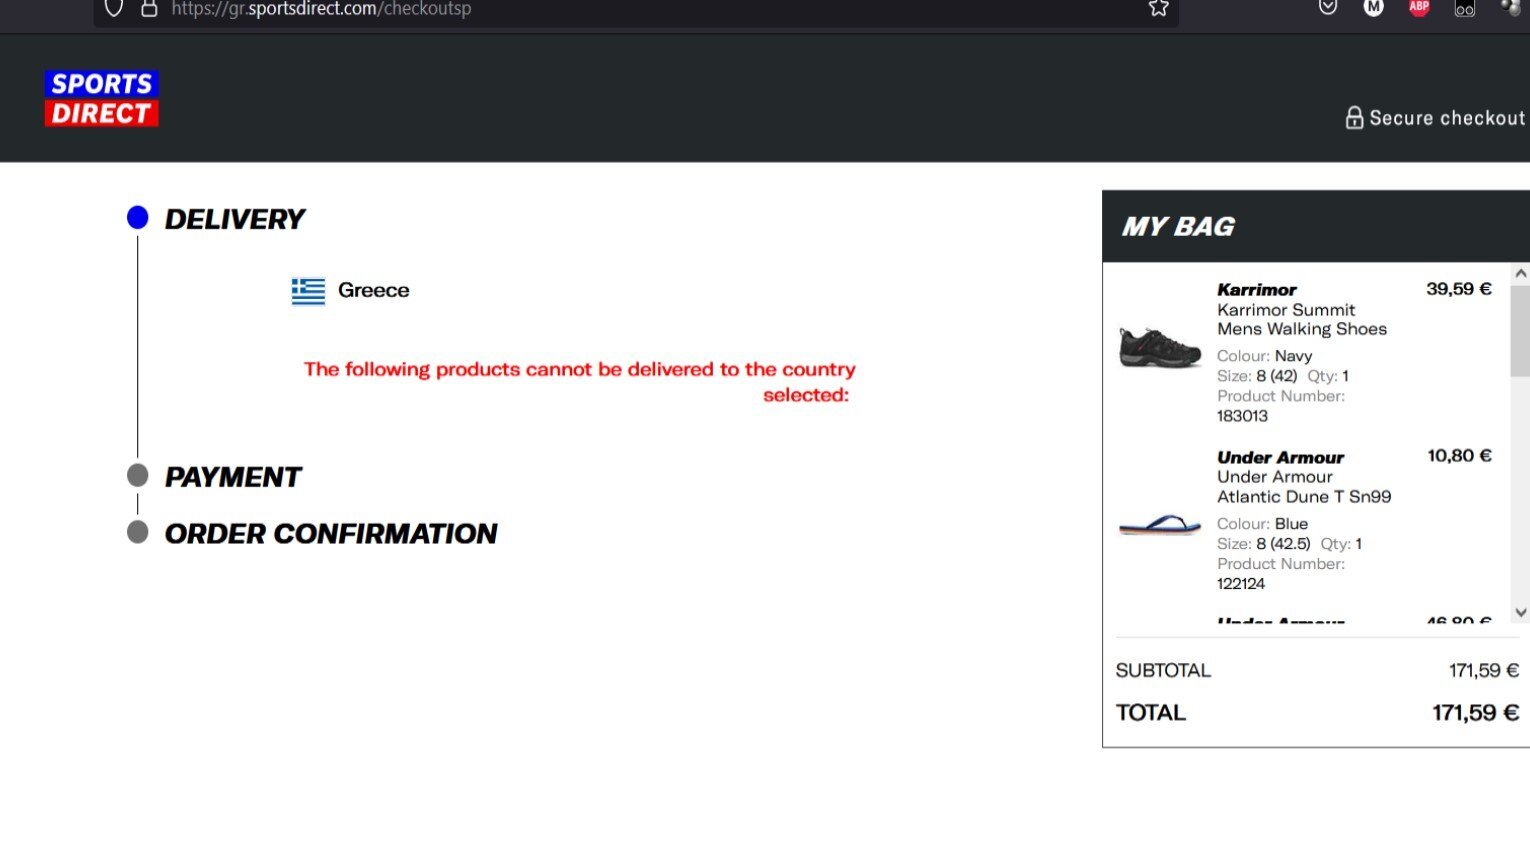Open the DELIVERY step heading
This screenshot has width=1530, height=859.
(x=234, y=219)
